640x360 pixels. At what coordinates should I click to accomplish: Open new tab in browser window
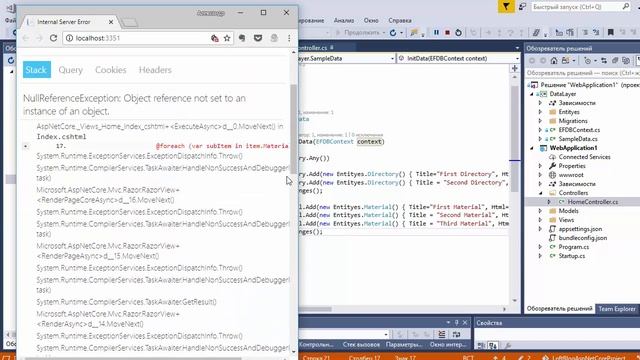130,22
